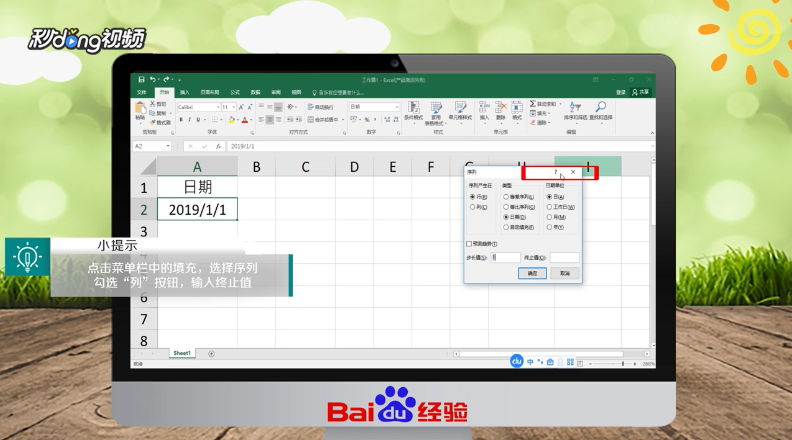The height and width of the screenshot is (440, 792).
Task: Expand the Fill (填充) dropdown in ribbon
Action: pyautogui.click(x=550, y=114)
